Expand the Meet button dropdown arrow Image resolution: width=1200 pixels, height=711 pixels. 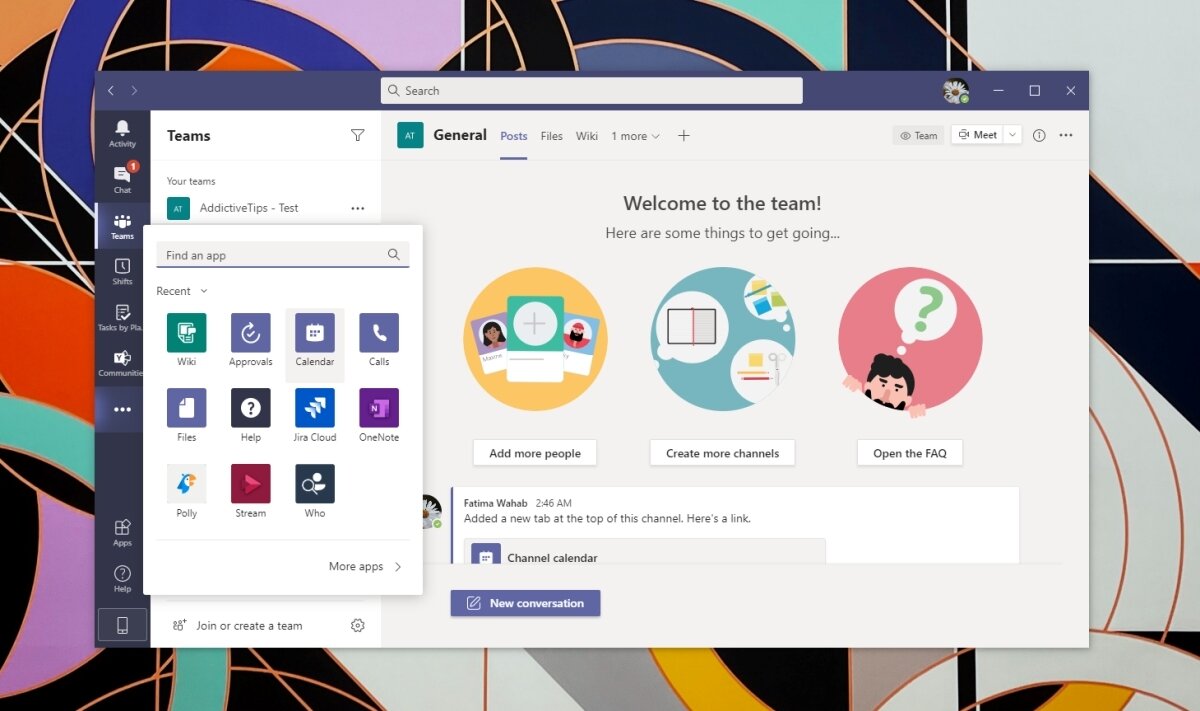point(1012,134)
